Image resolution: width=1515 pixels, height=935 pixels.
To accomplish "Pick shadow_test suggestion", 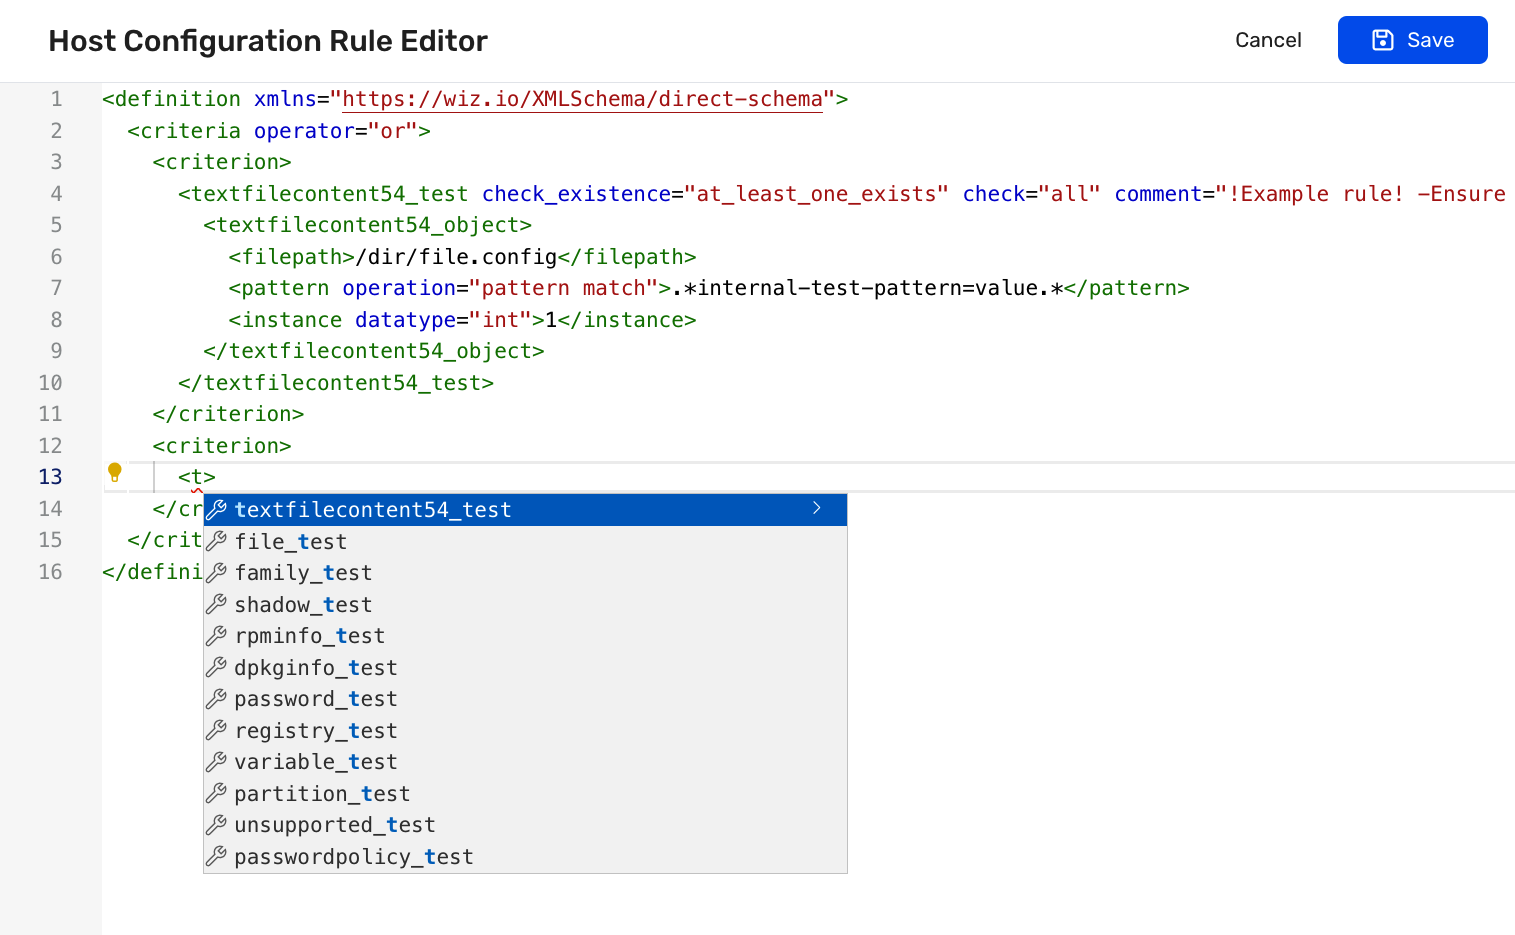I will tap(525, 605).
